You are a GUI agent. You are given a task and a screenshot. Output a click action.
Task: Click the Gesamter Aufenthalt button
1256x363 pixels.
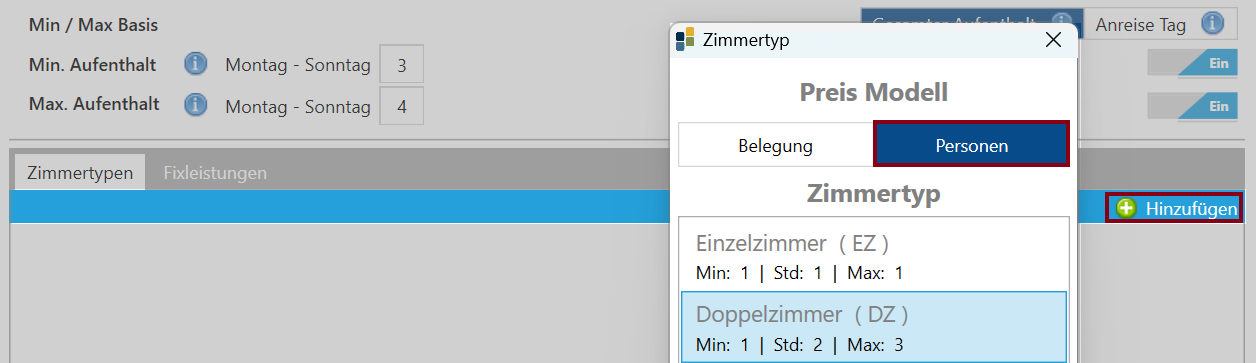pyautogui.click(x=973, y=25)
